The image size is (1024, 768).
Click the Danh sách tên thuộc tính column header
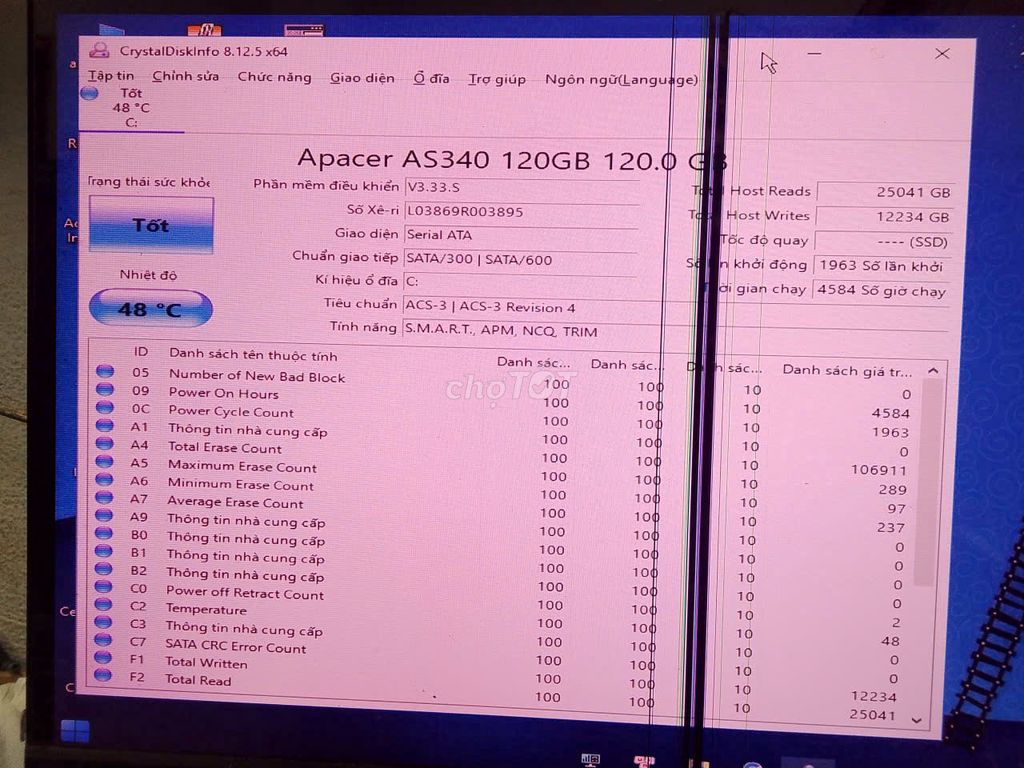[253, 355]
